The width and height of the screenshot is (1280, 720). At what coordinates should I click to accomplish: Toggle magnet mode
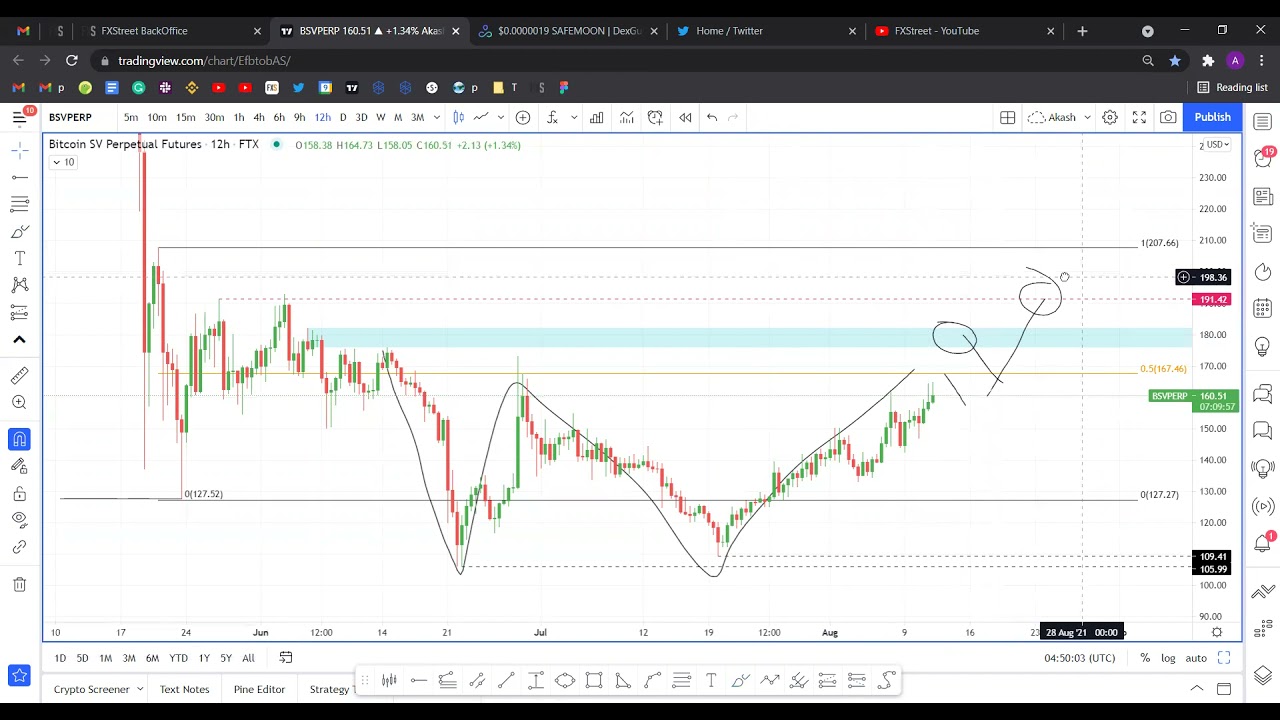click(x=19, y=439)
